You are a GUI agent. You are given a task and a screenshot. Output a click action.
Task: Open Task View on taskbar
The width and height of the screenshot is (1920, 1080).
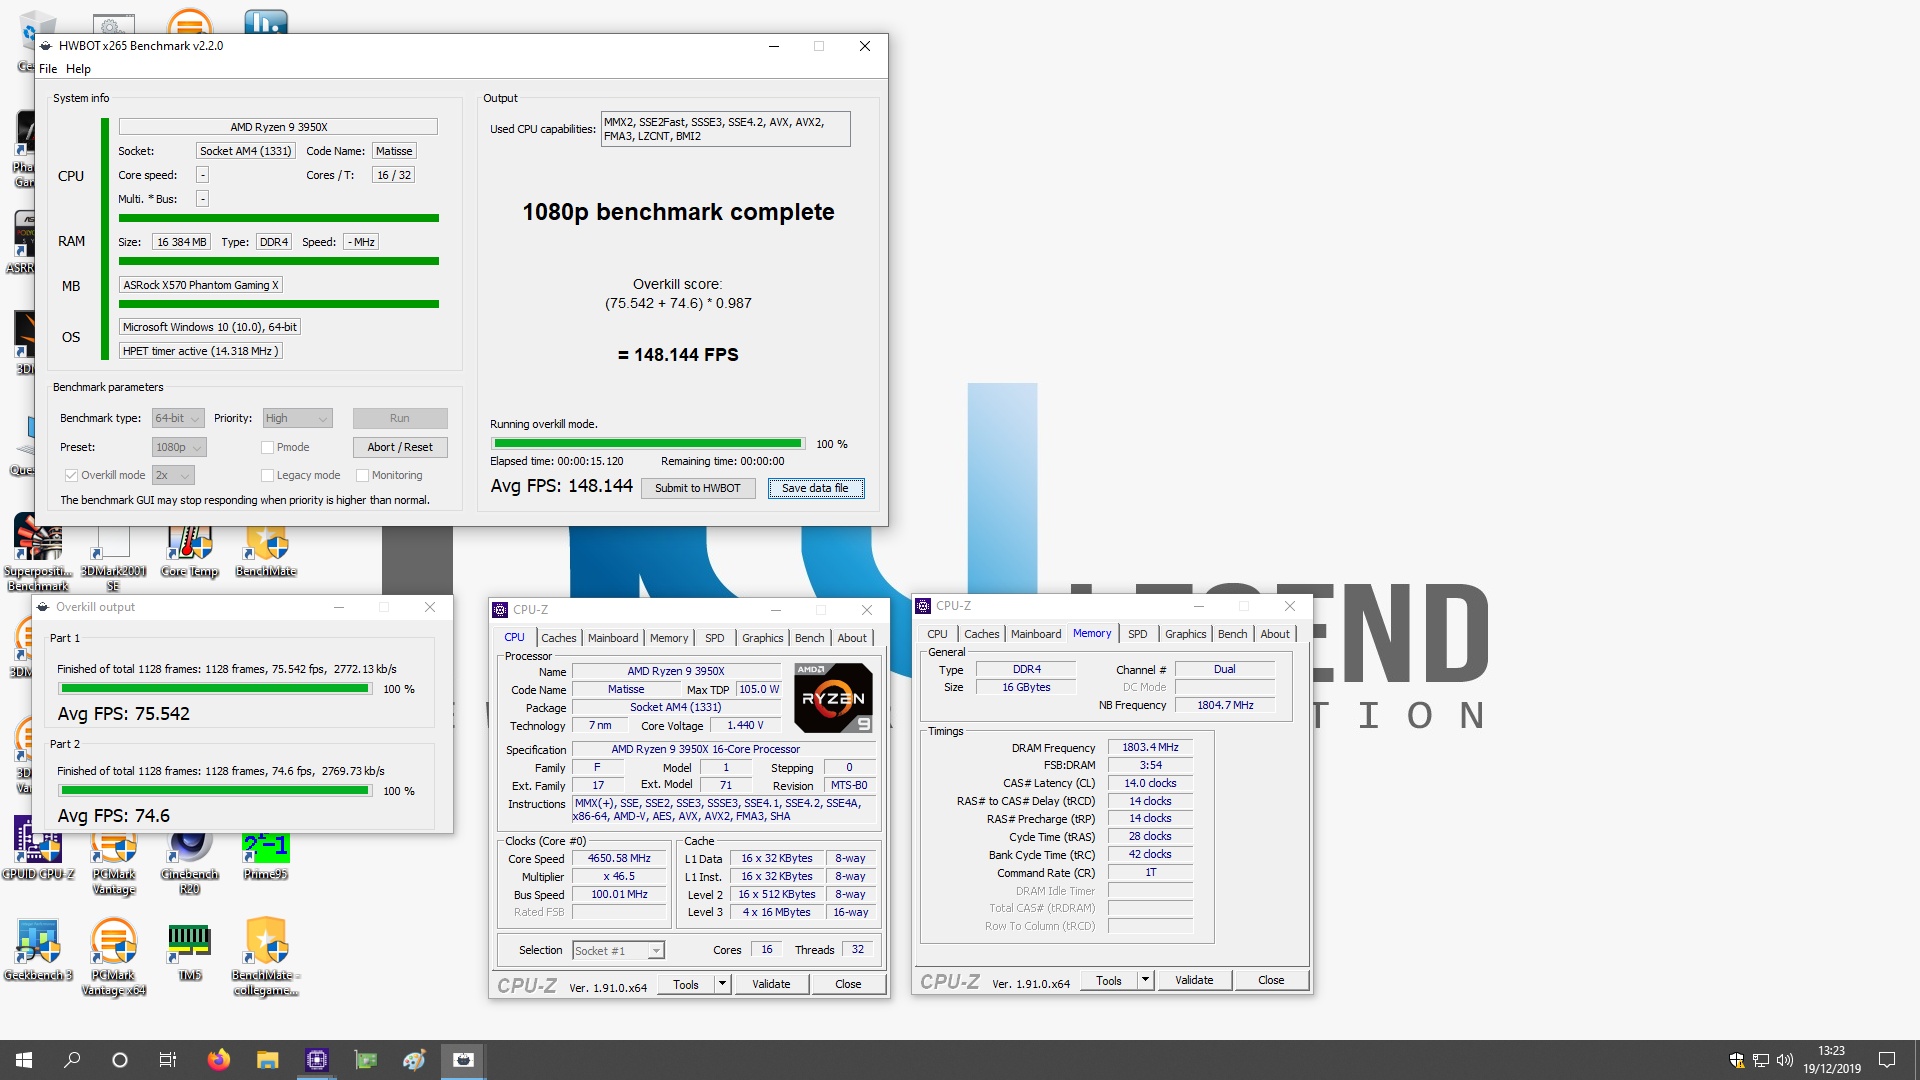coord(168,1060)
